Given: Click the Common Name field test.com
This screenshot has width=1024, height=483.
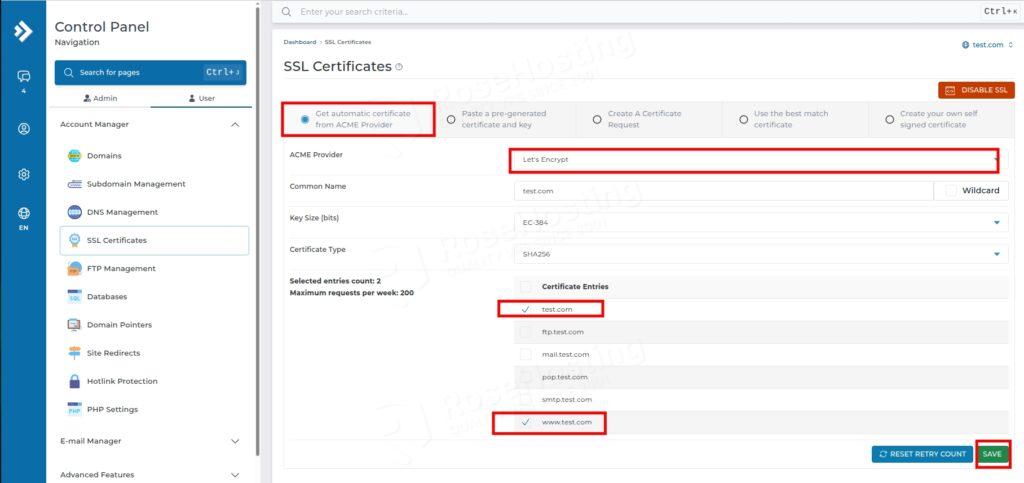Looking at the screenshot, I should click(724, 191).
